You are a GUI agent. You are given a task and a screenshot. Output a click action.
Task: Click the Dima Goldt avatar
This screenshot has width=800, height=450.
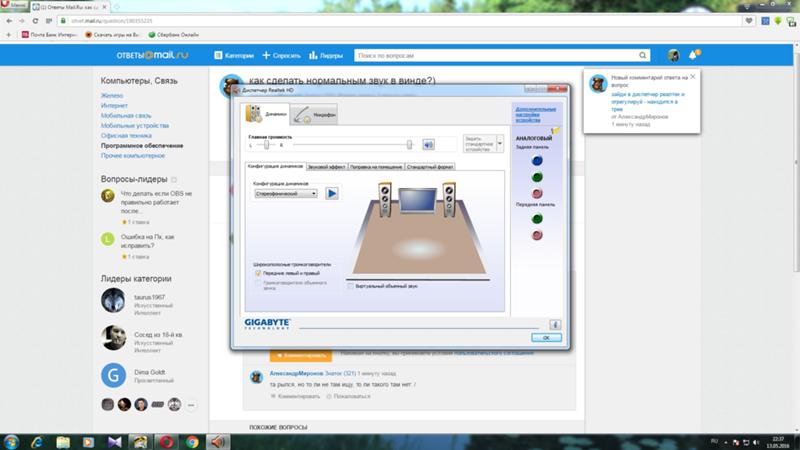tap(113, 376)
